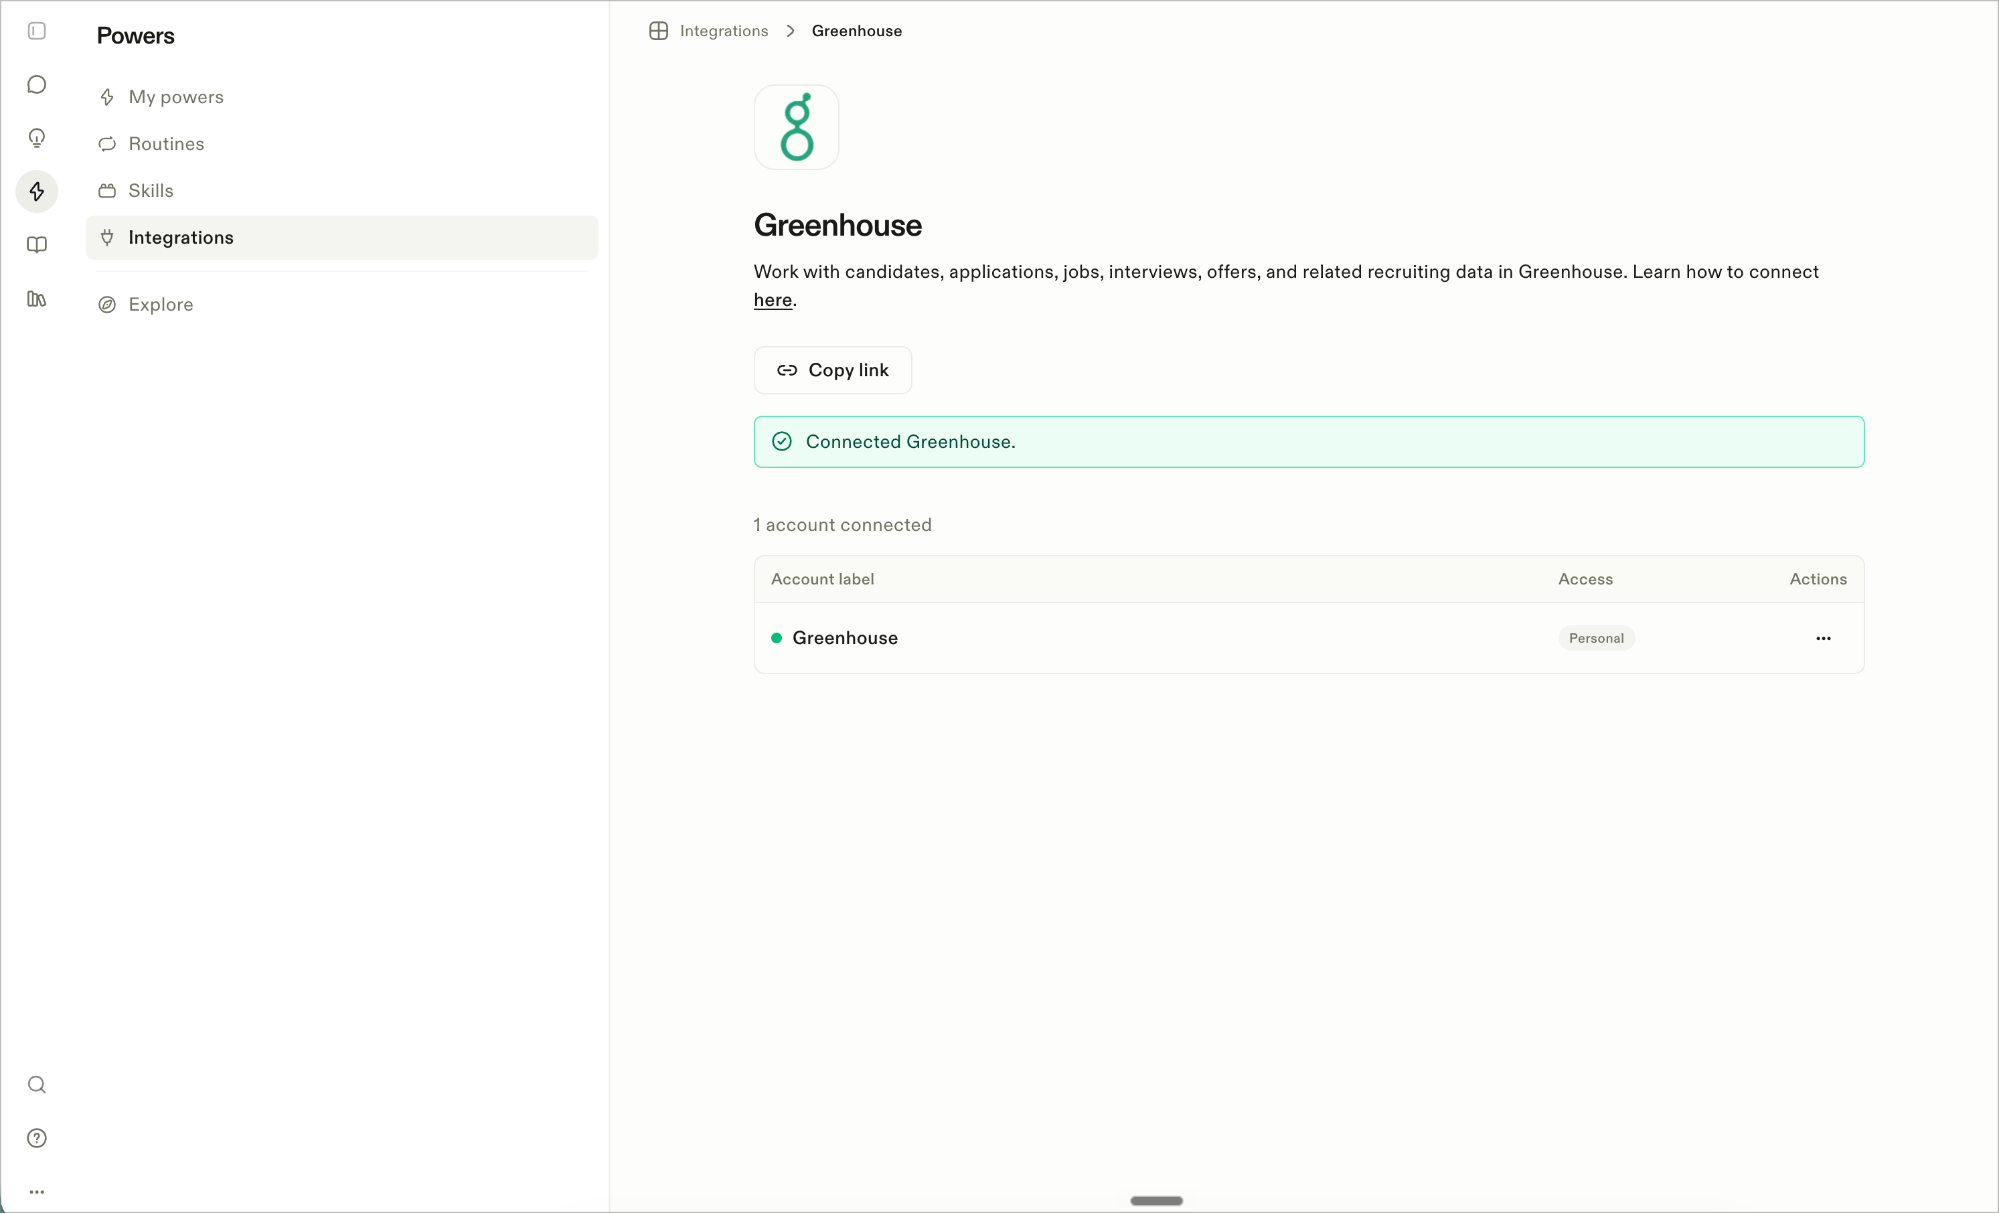The image size is (1999, 1214).
Task: Open the help question mark icon
Action: click(37, 1138)
